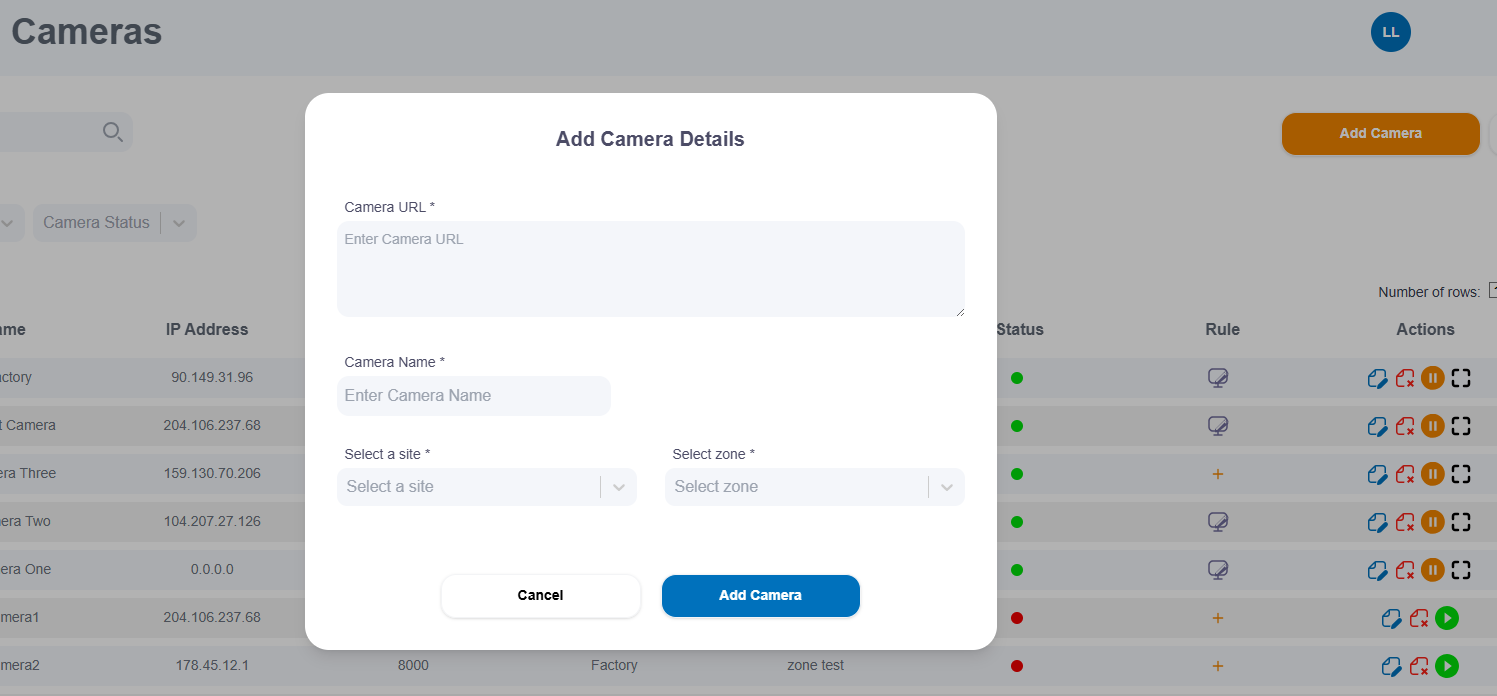Delete the Camera One row (0.0.0.0)
The width and height of the screenshot is (1497, 696).
pyautogui.click(x=1405, y=570)
